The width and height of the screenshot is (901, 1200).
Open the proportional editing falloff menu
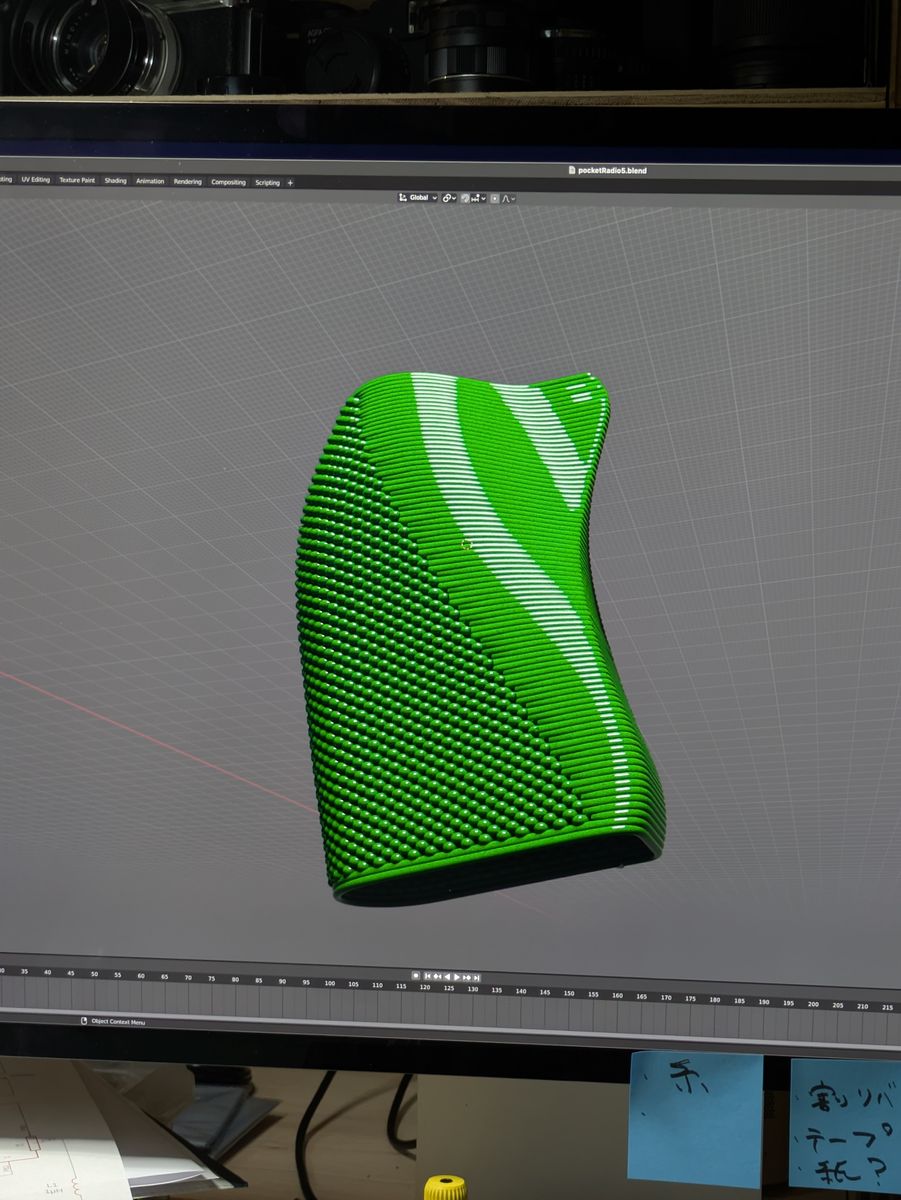pyautogui.click(x=508, y=198)
